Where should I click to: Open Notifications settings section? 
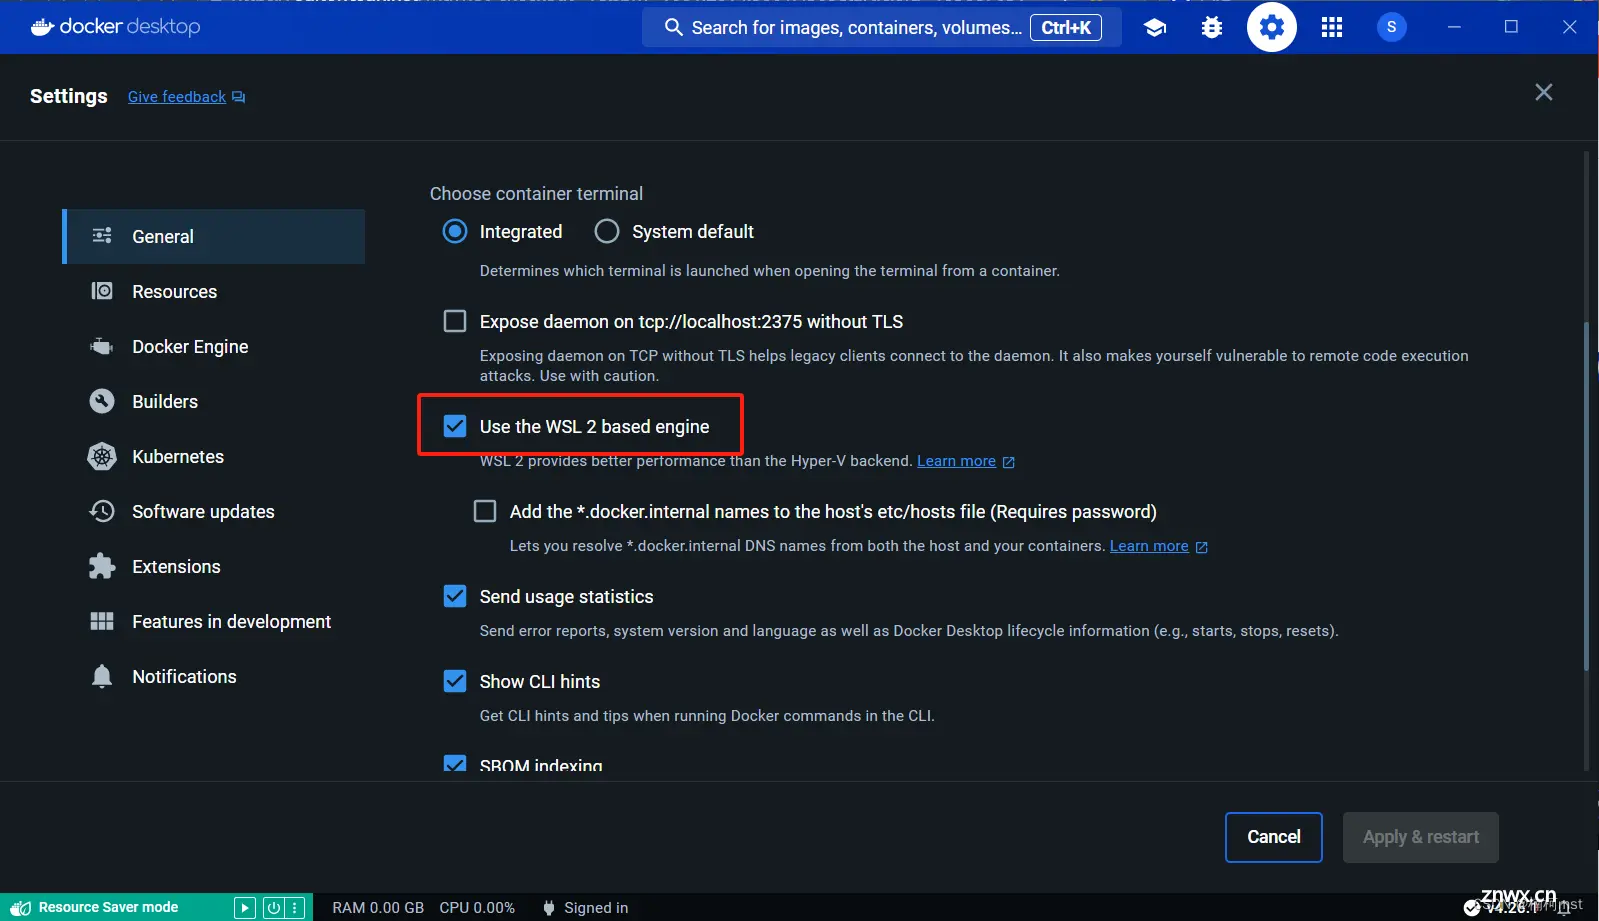tap(213, 676)
